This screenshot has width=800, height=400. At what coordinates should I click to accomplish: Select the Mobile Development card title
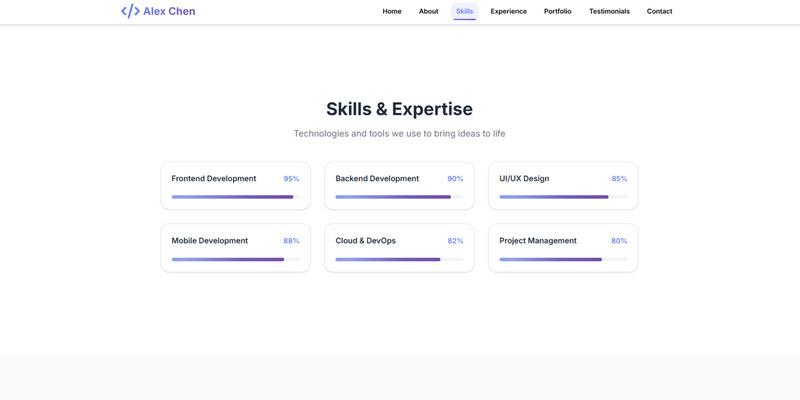[209, 241]
